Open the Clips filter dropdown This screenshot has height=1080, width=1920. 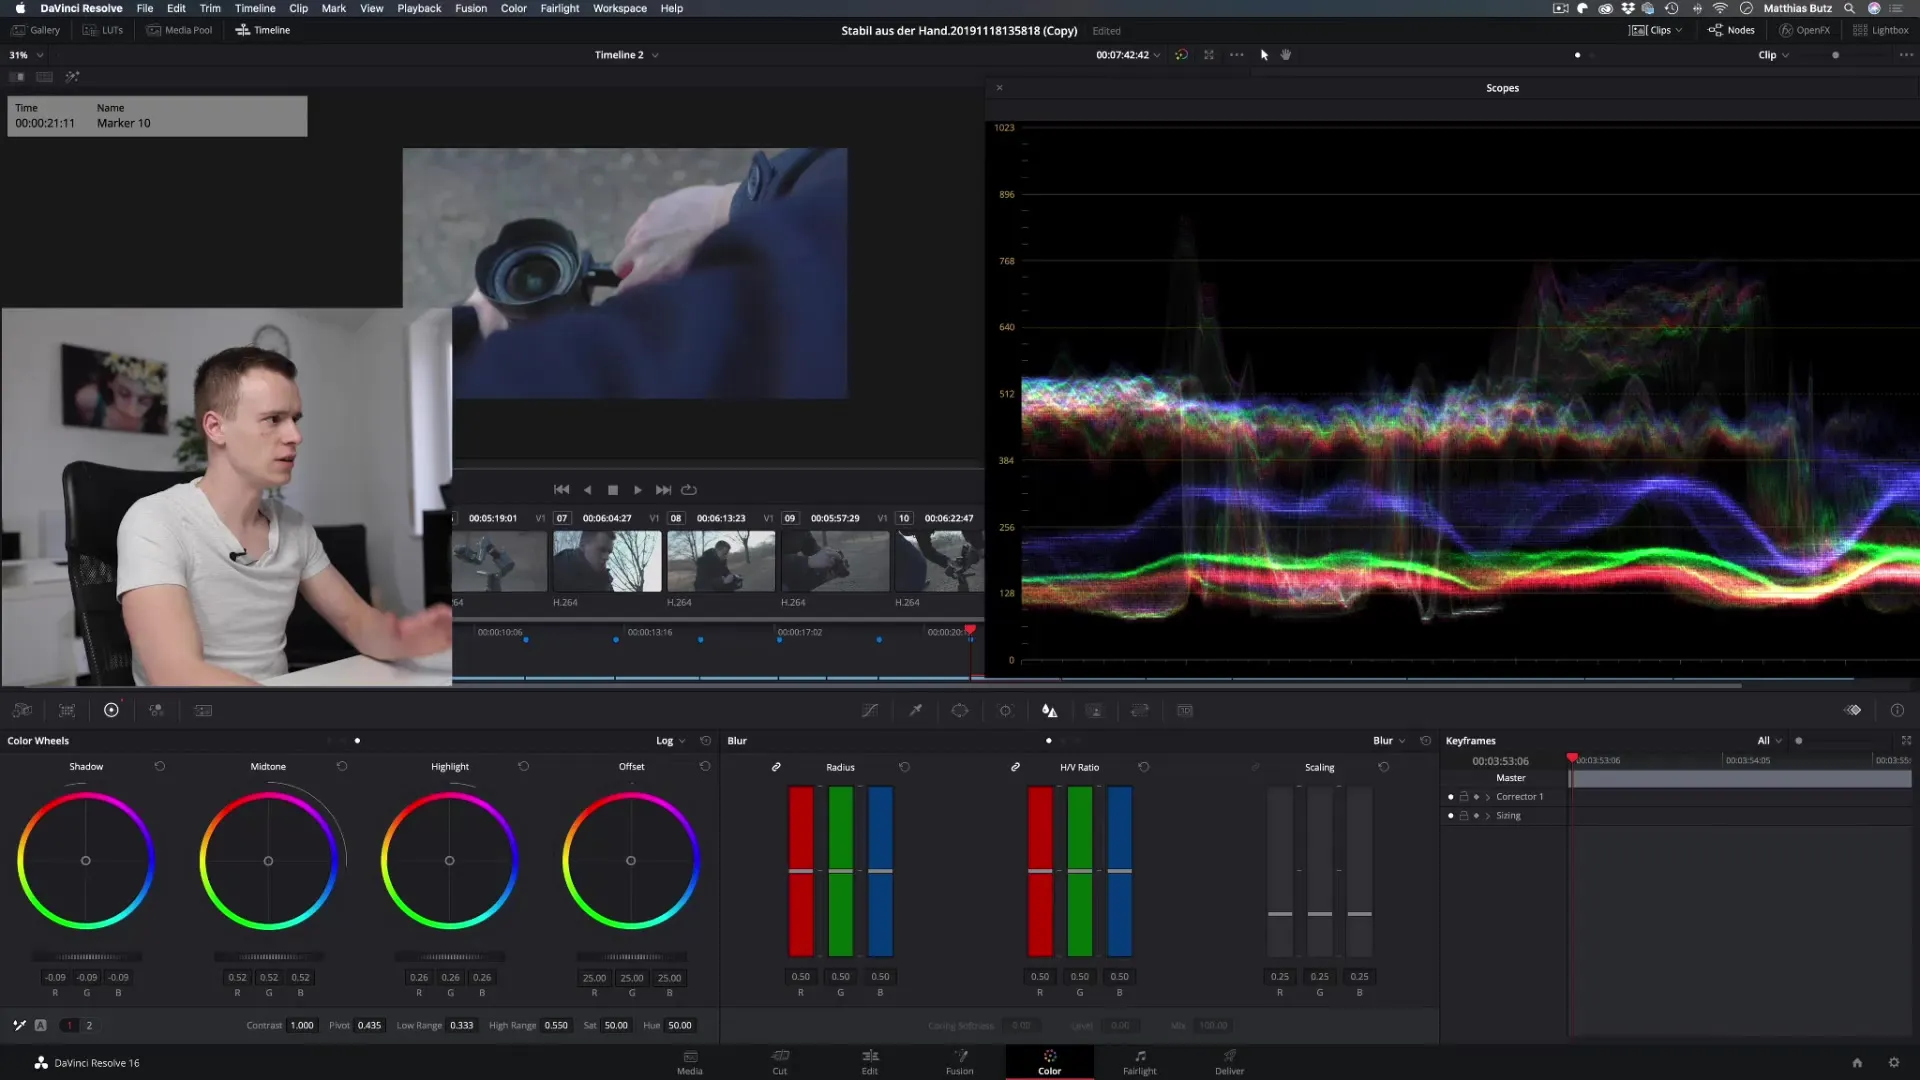click(x=1656, y=30)
